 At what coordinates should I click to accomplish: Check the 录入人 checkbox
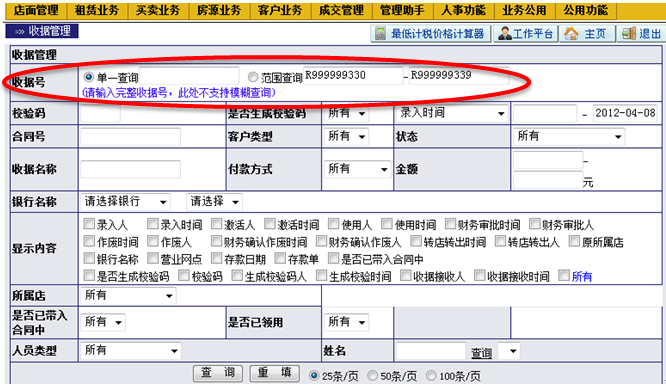pyautogui.click(x=89, y=224)
